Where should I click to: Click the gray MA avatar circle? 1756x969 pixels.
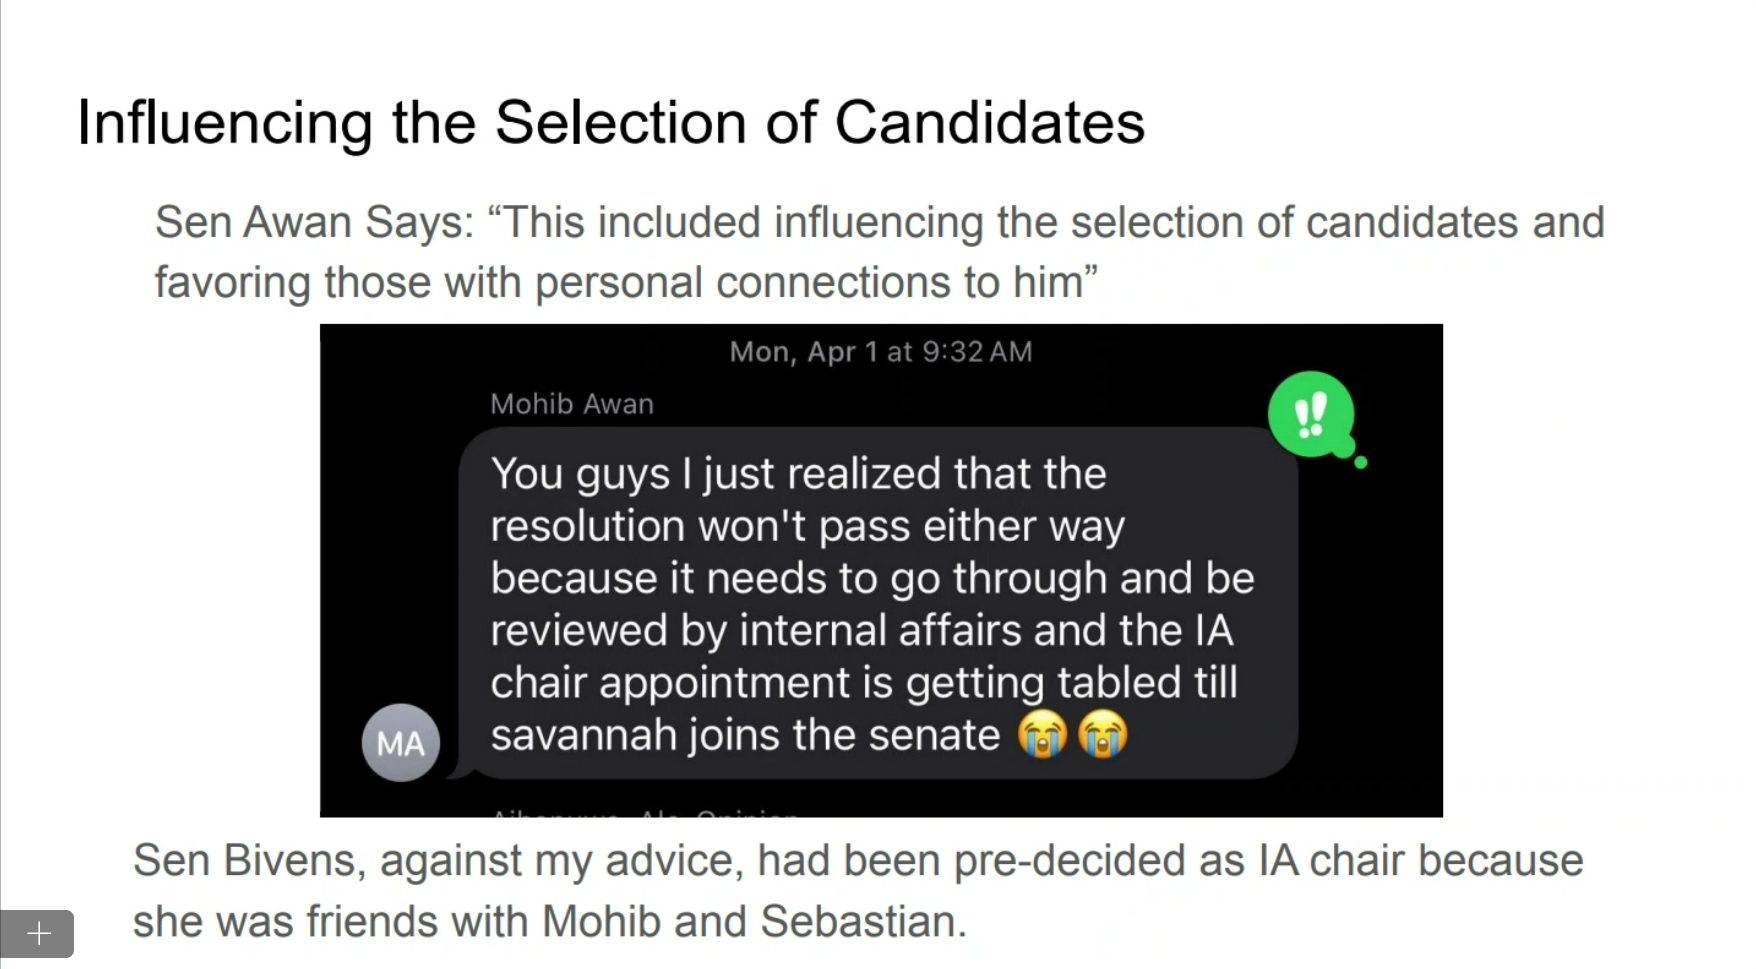[400, 743]
